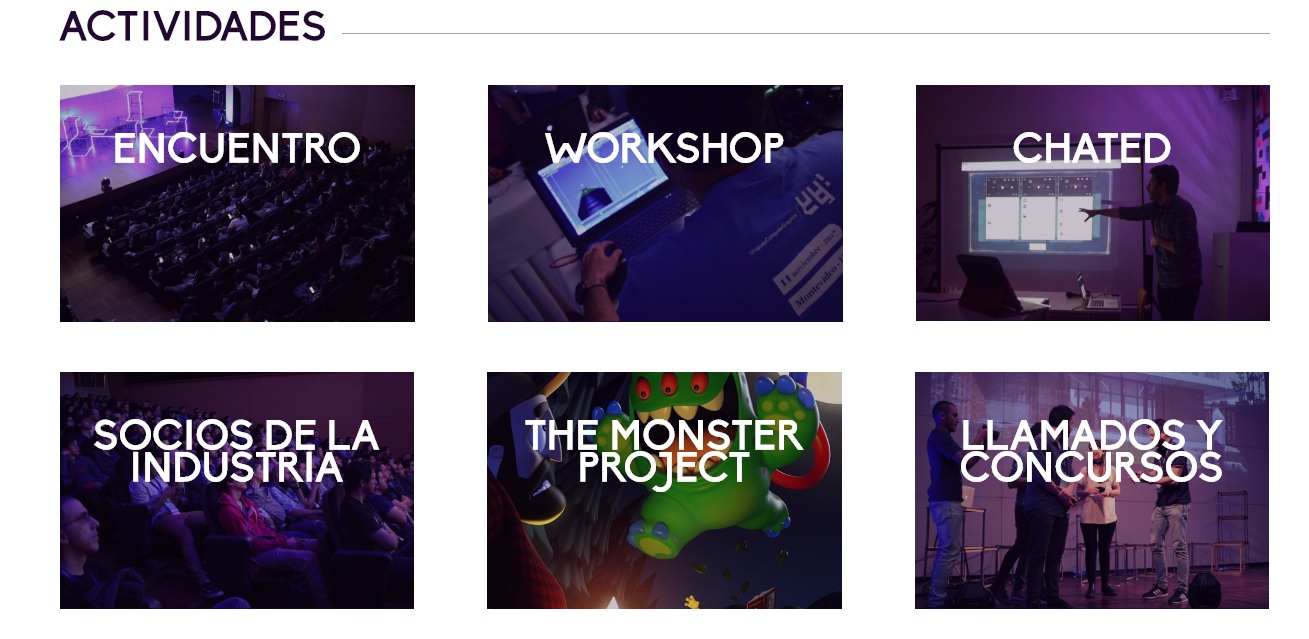The image size is (1309, 639).
Task: Open the LLAMADOS Y CONCURSOS tile
Action: click(1092, 490)
